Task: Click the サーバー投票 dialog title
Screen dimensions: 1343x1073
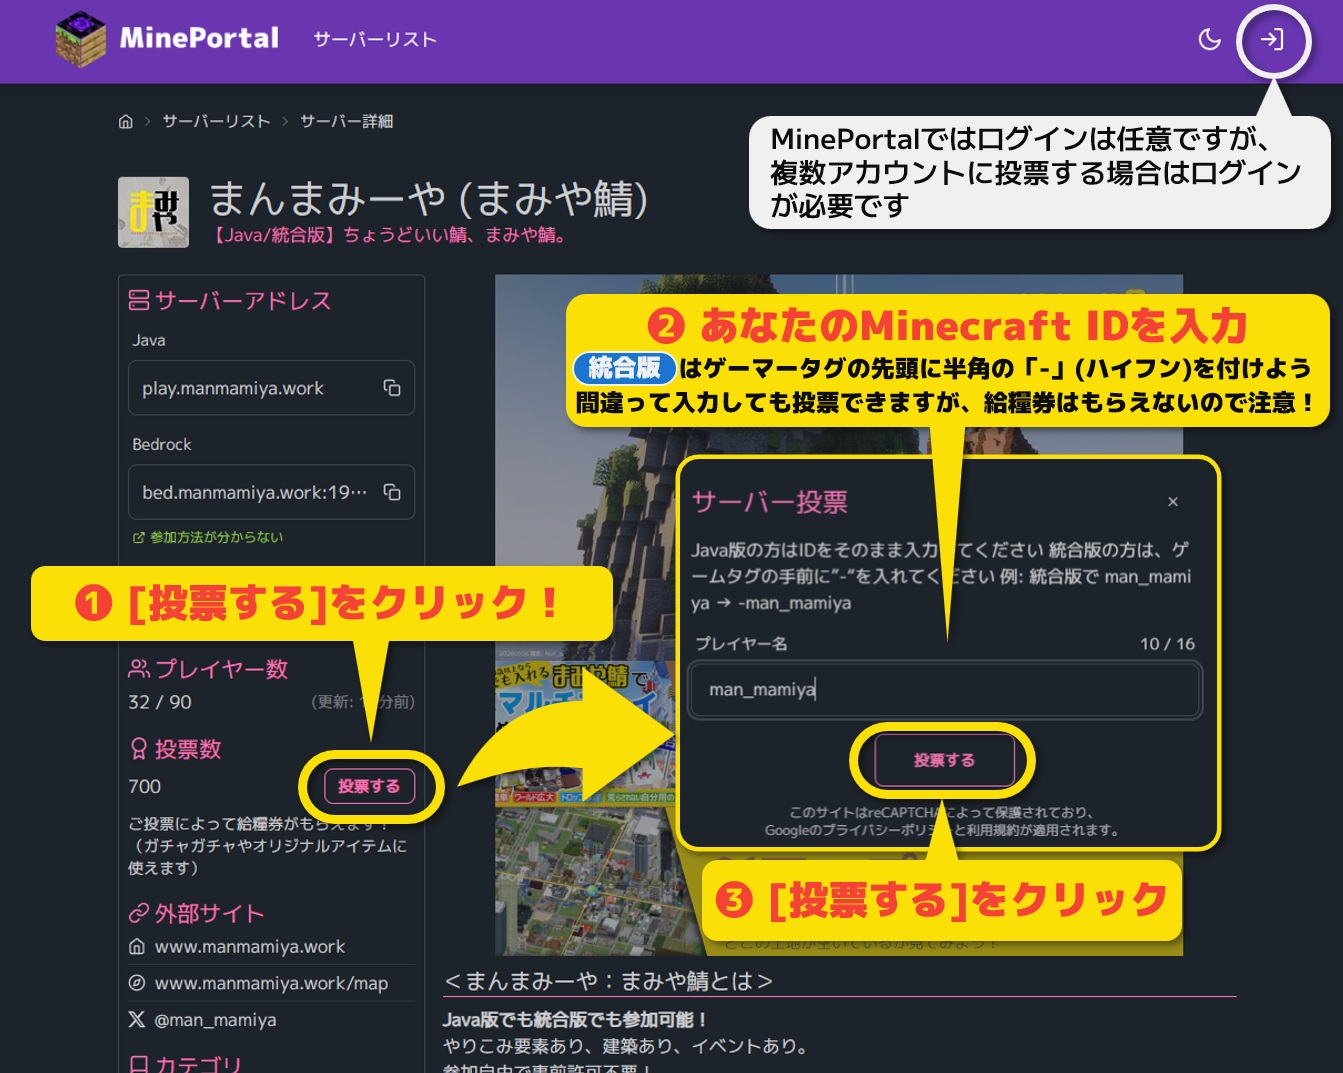Action: coord(770,502)
